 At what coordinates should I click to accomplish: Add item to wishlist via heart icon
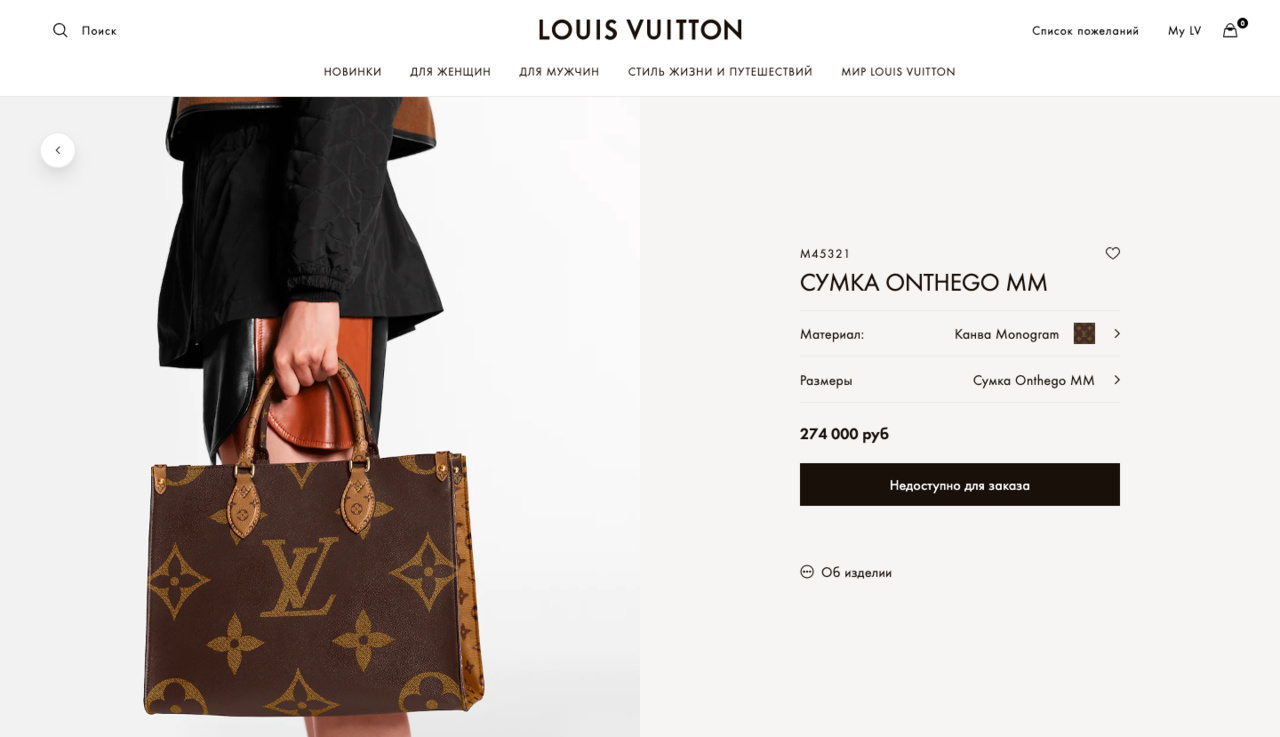1112,253
